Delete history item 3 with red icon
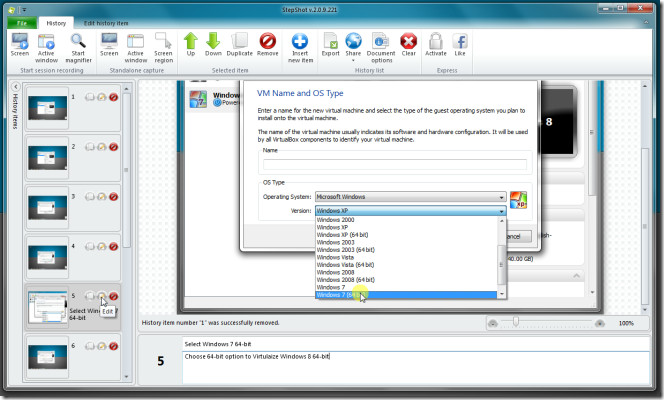The image size is (664, 400). 113,197
